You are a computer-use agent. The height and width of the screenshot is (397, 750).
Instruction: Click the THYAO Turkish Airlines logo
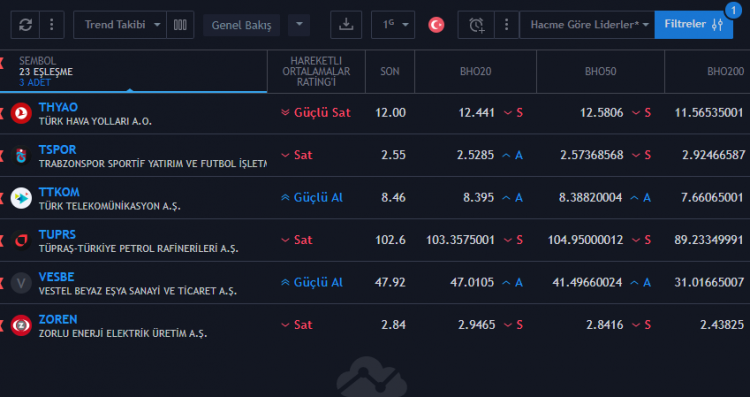click(x=21, y=113)
